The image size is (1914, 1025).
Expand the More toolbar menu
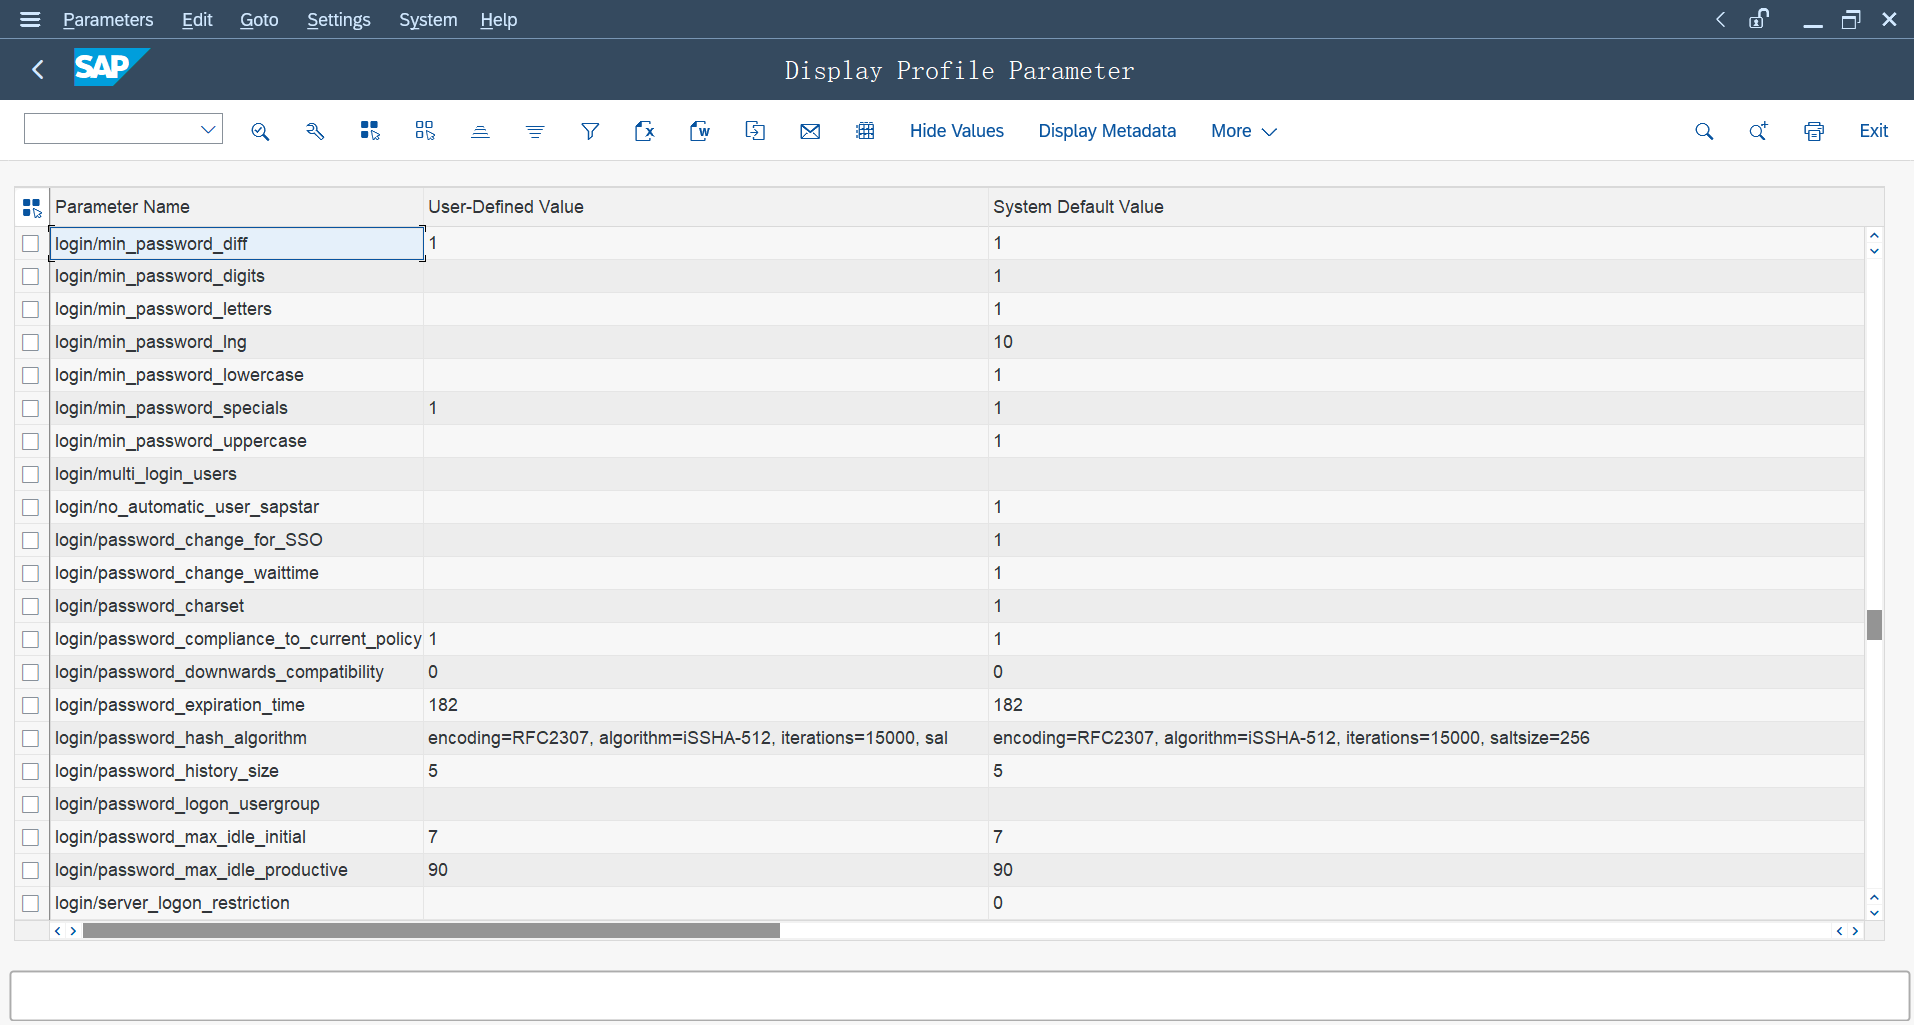(1243, 131)
